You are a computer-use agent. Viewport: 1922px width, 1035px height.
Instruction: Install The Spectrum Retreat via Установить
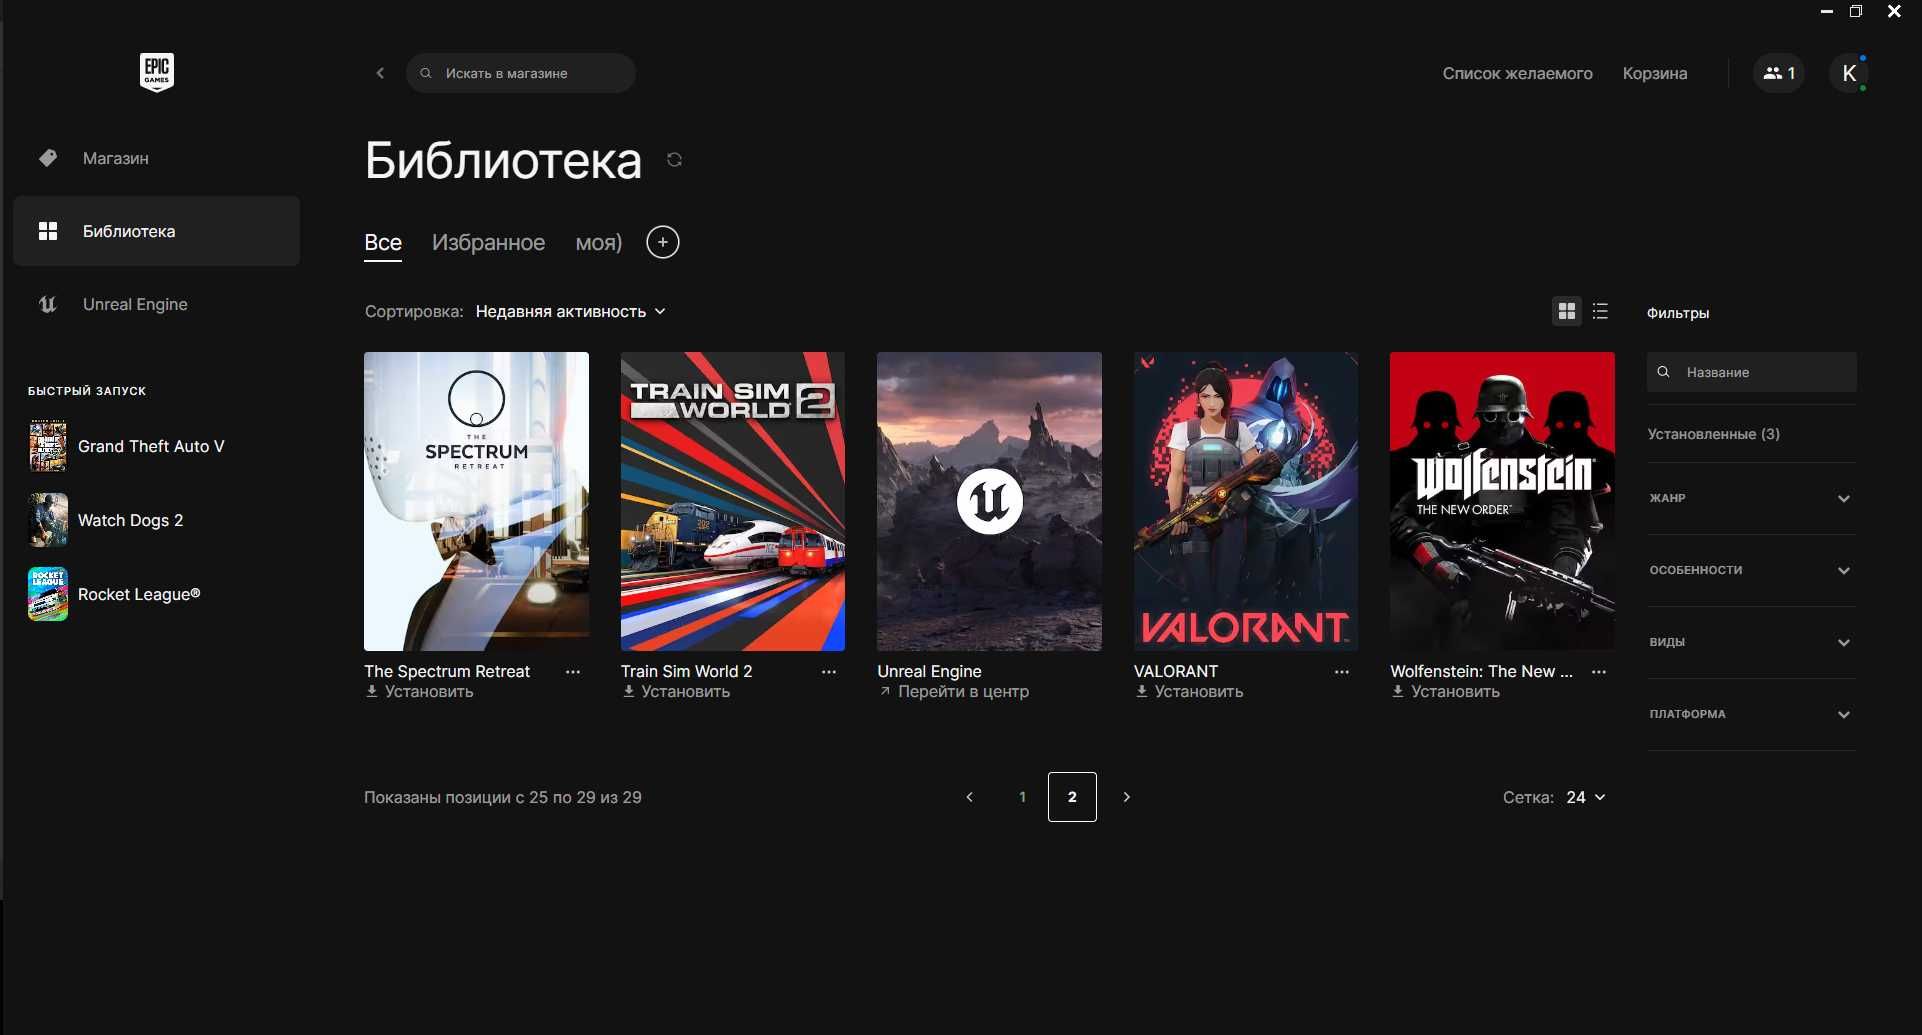click(419, 692)
